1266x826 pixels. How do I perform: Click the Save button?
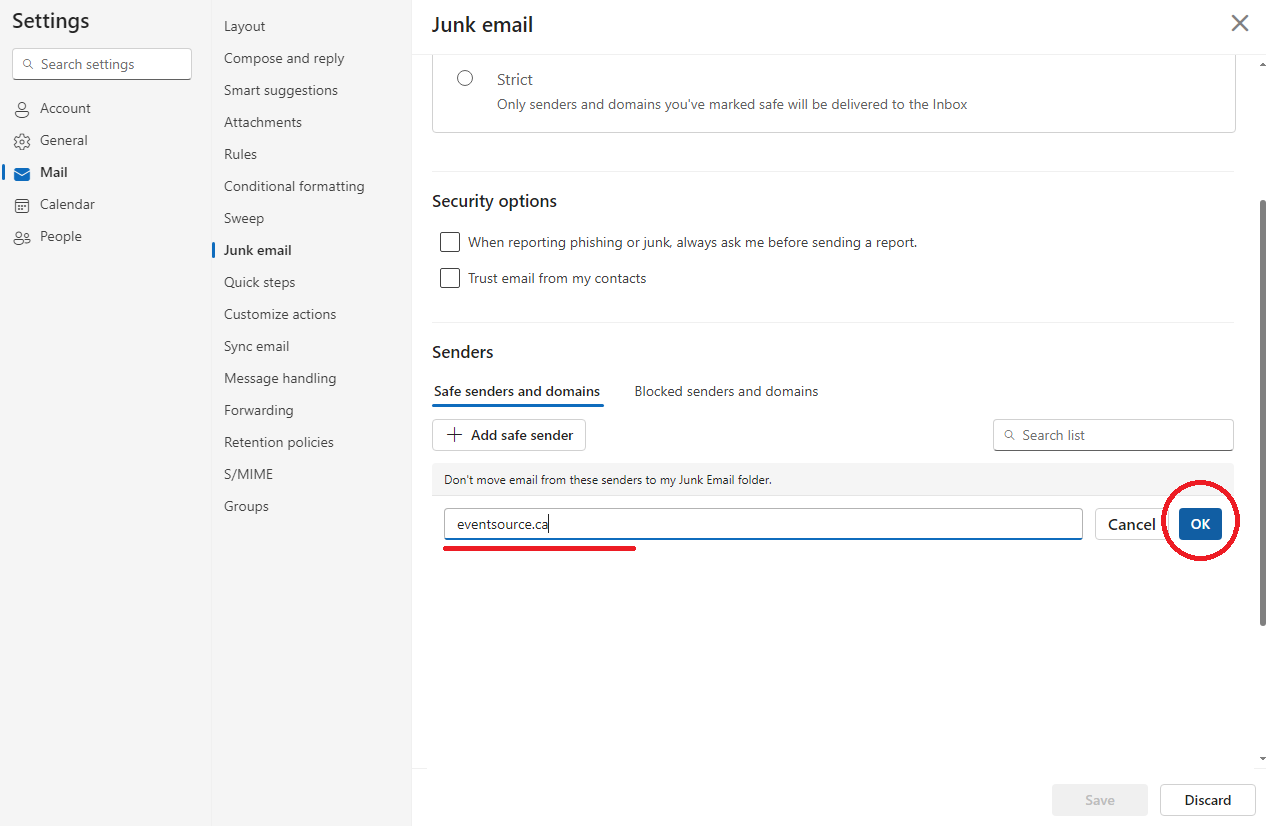[x=1100, y=800]
